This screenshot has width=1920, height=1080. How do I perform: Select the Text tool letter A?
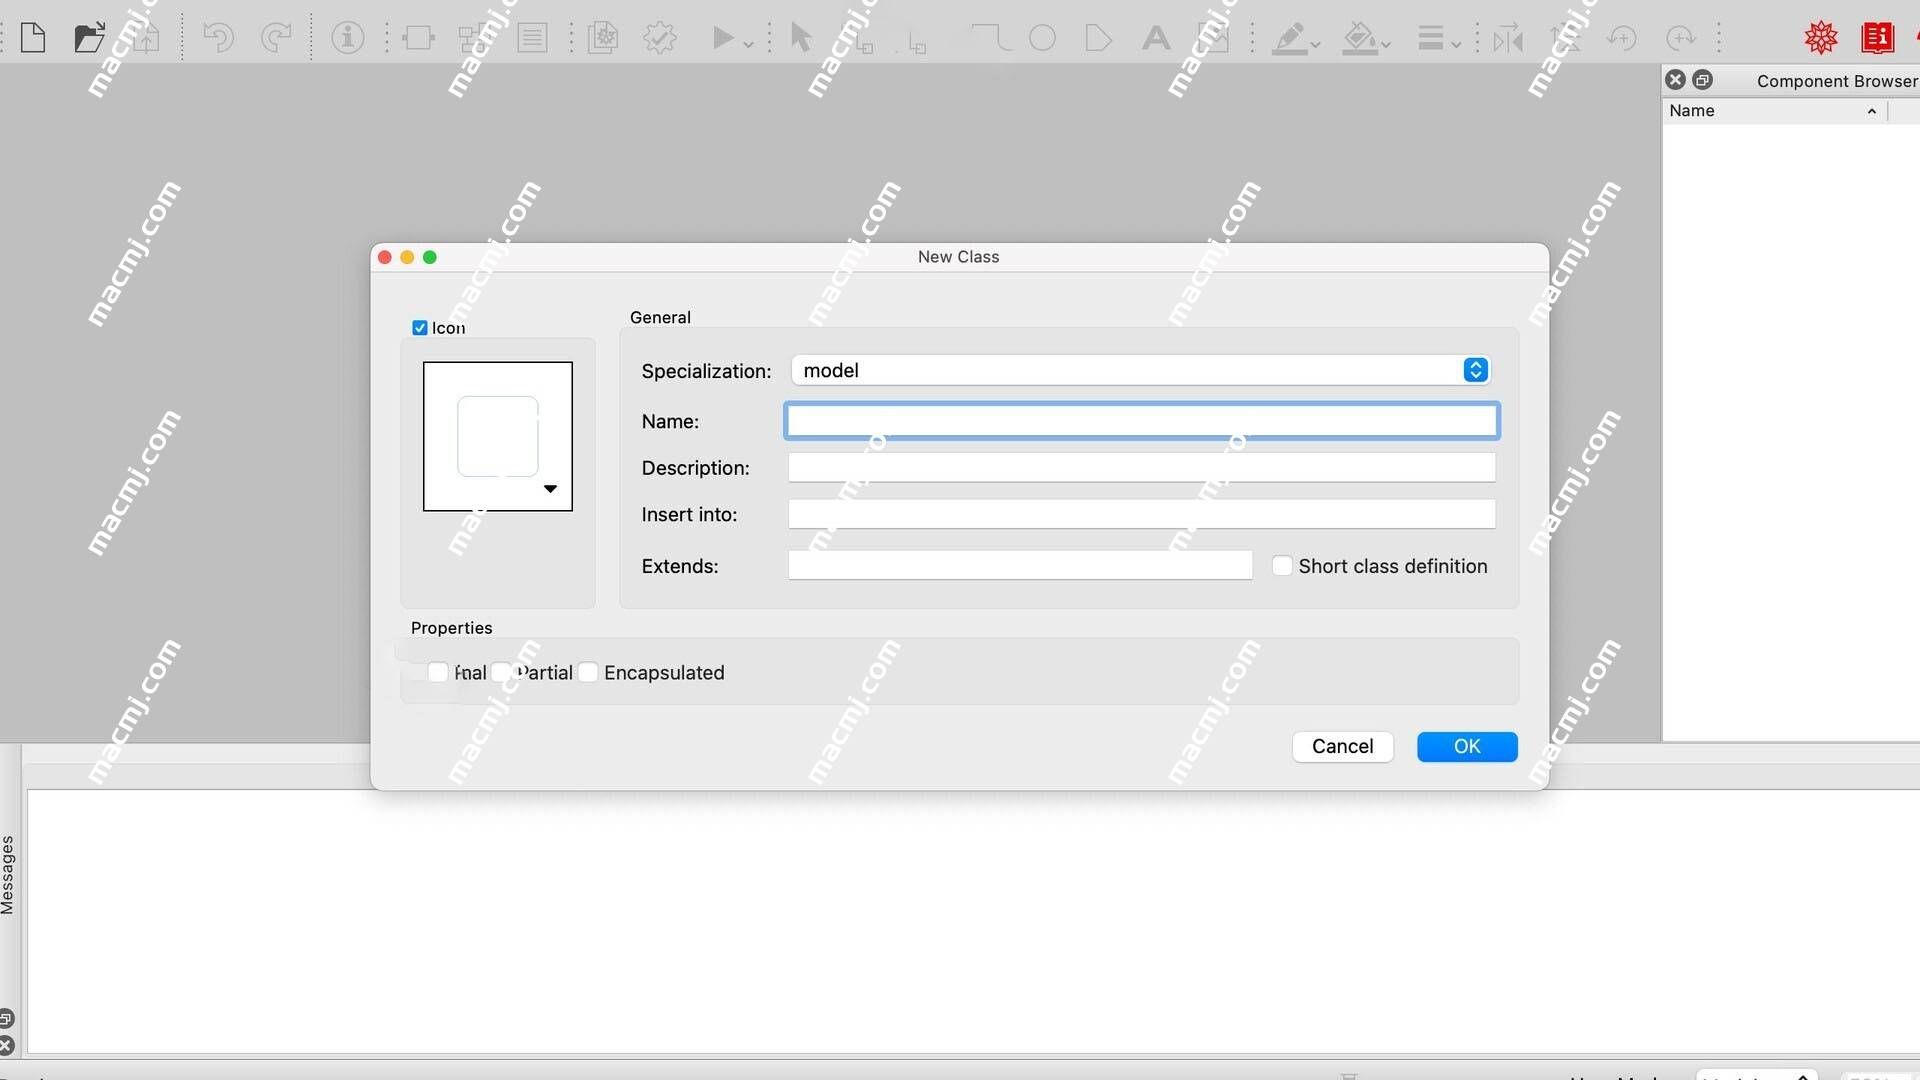(x=1156, y=38)
